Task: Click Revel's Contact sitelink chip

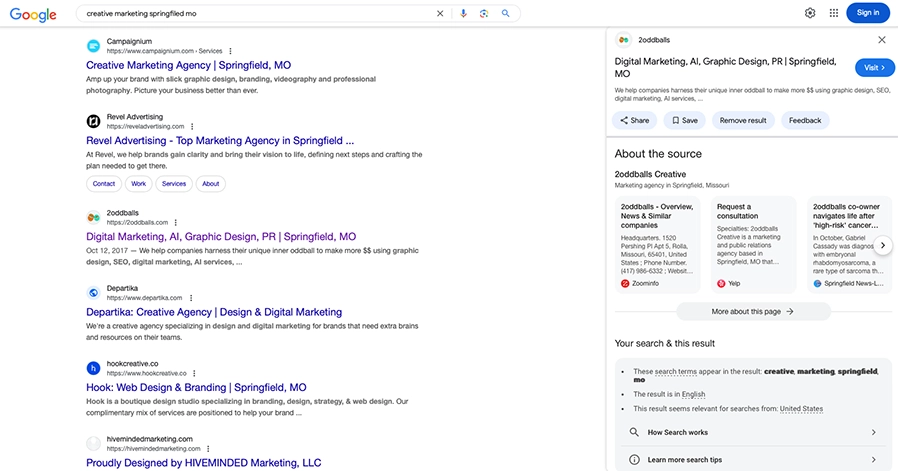Action: point(104,184)
